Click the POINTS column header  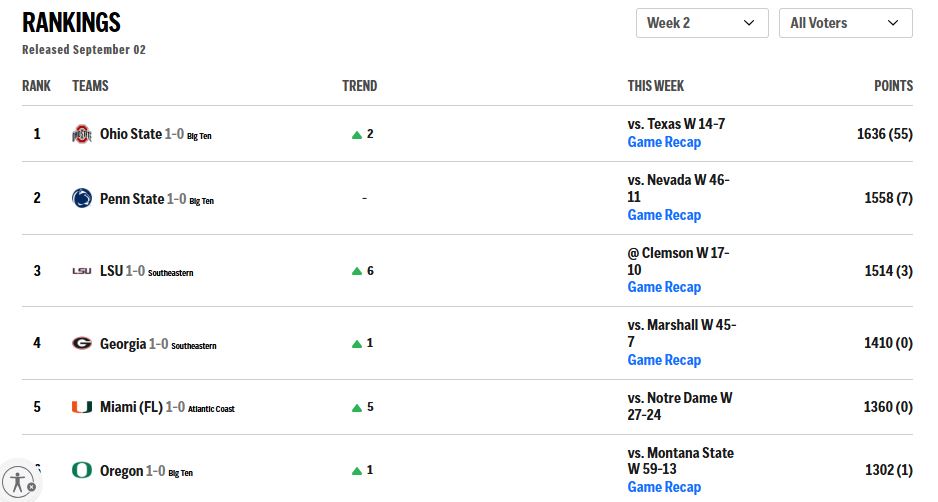click(893, 86)
